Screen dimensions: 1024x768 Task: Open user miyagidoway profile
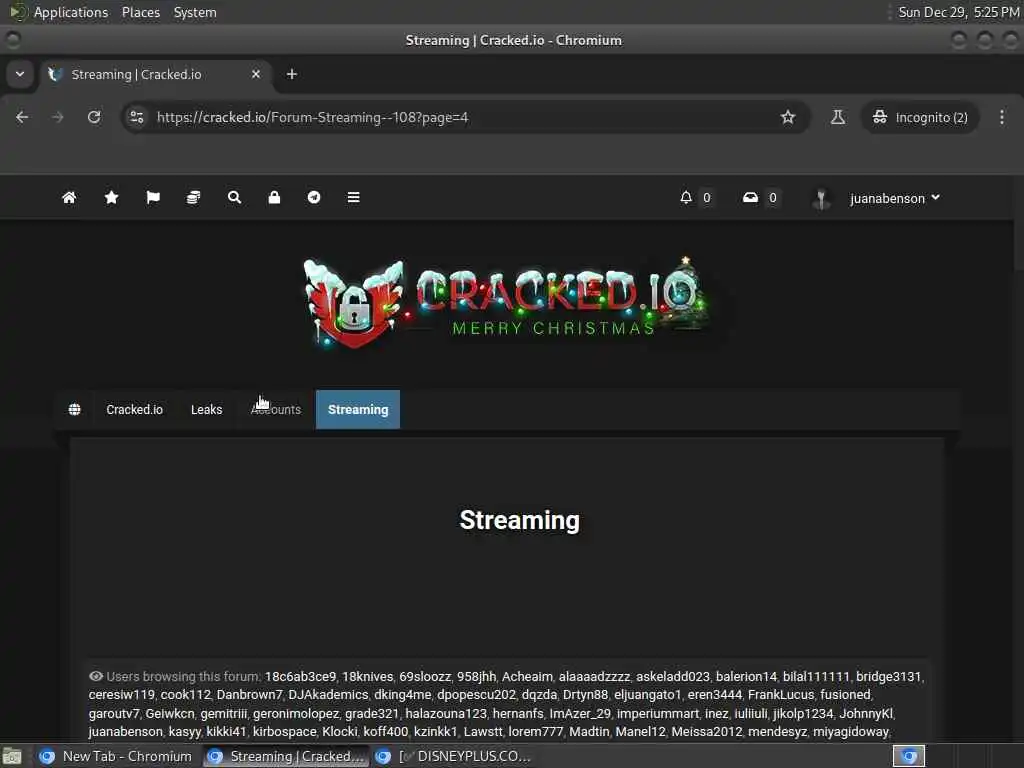click(850, 731)
